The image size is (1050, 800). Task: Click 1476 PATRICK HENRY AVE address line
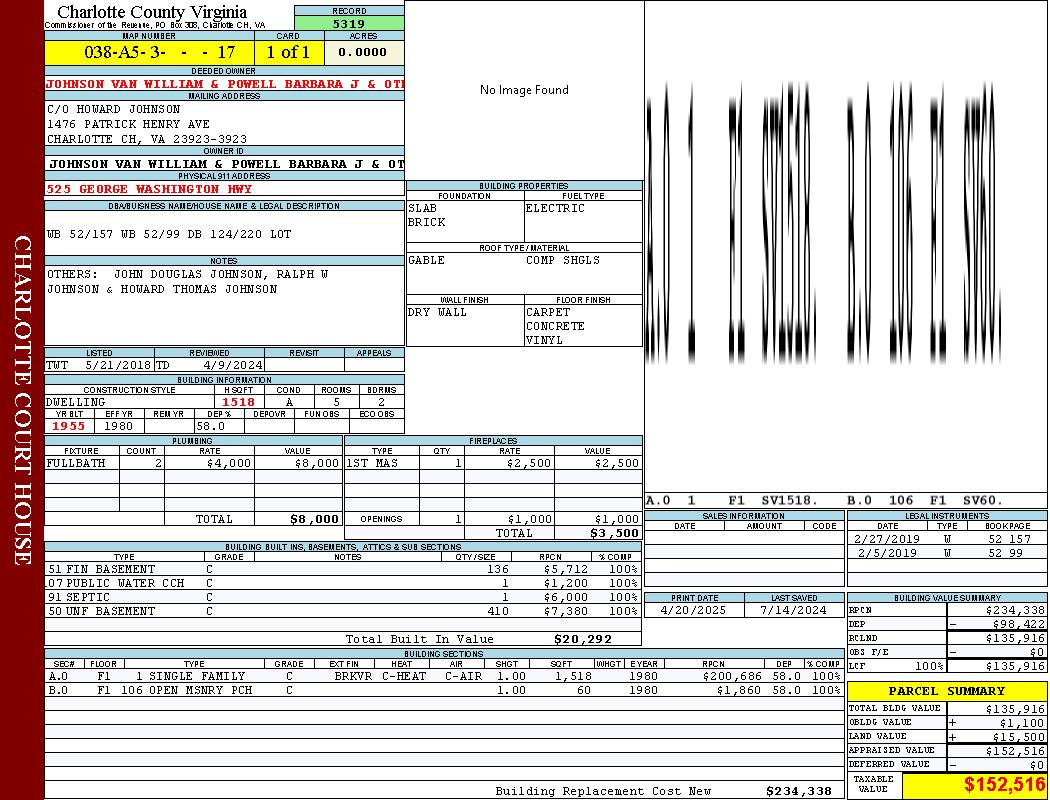point(128,125)
